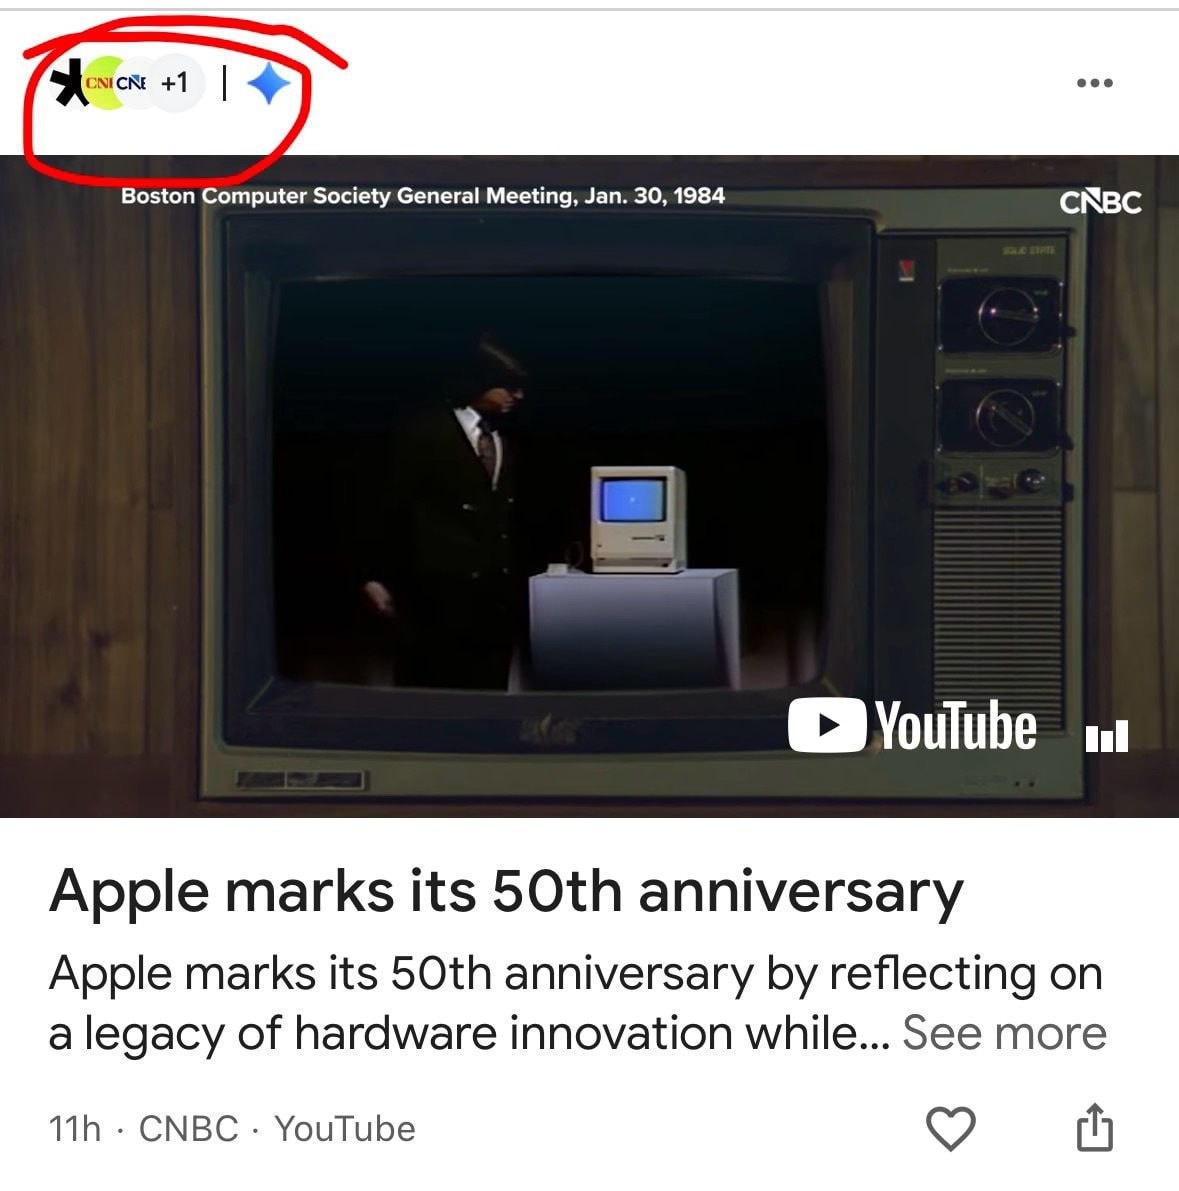Open the three-dot card options menu
Screen dimensions: 1179x1191
pyautogui.click(x=1095, y=83)
